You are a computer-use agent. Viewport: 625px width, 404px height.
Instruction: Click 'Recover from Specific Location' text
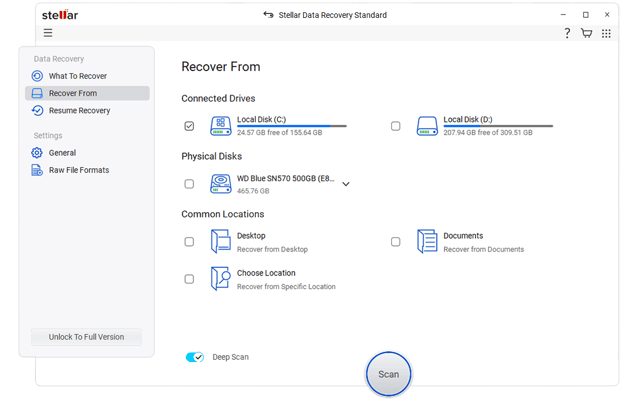(x=286, y=286)
